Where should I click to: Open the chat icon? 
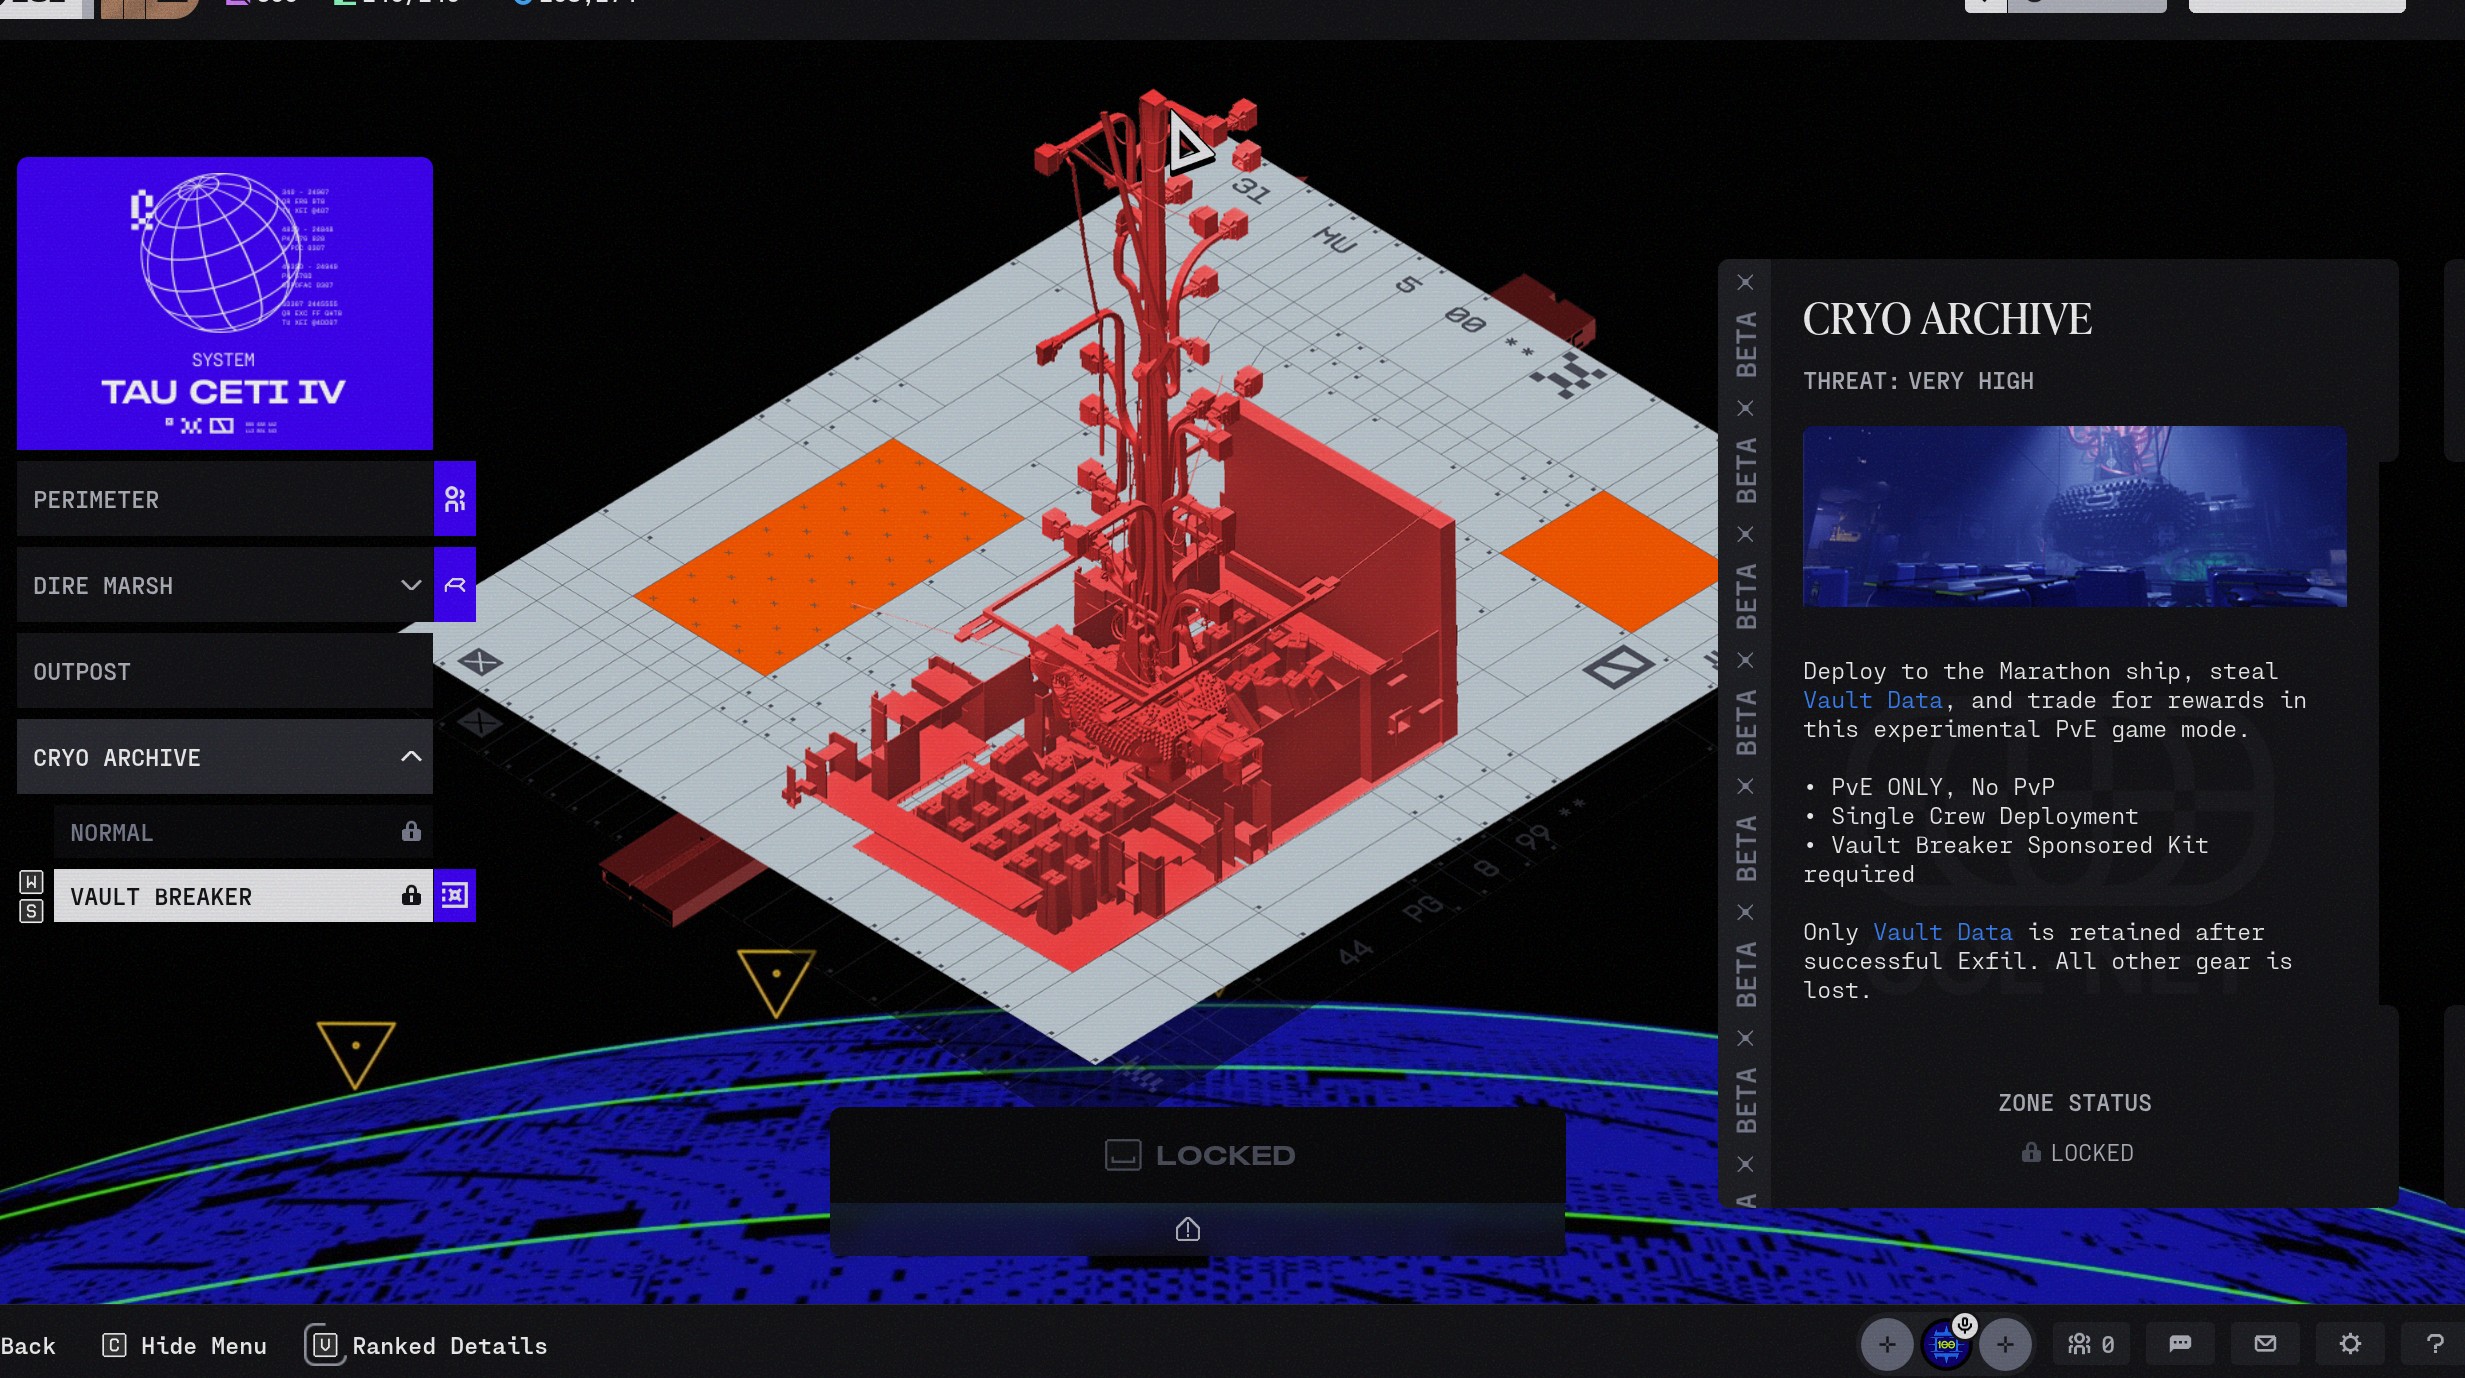(2181, 1344)
